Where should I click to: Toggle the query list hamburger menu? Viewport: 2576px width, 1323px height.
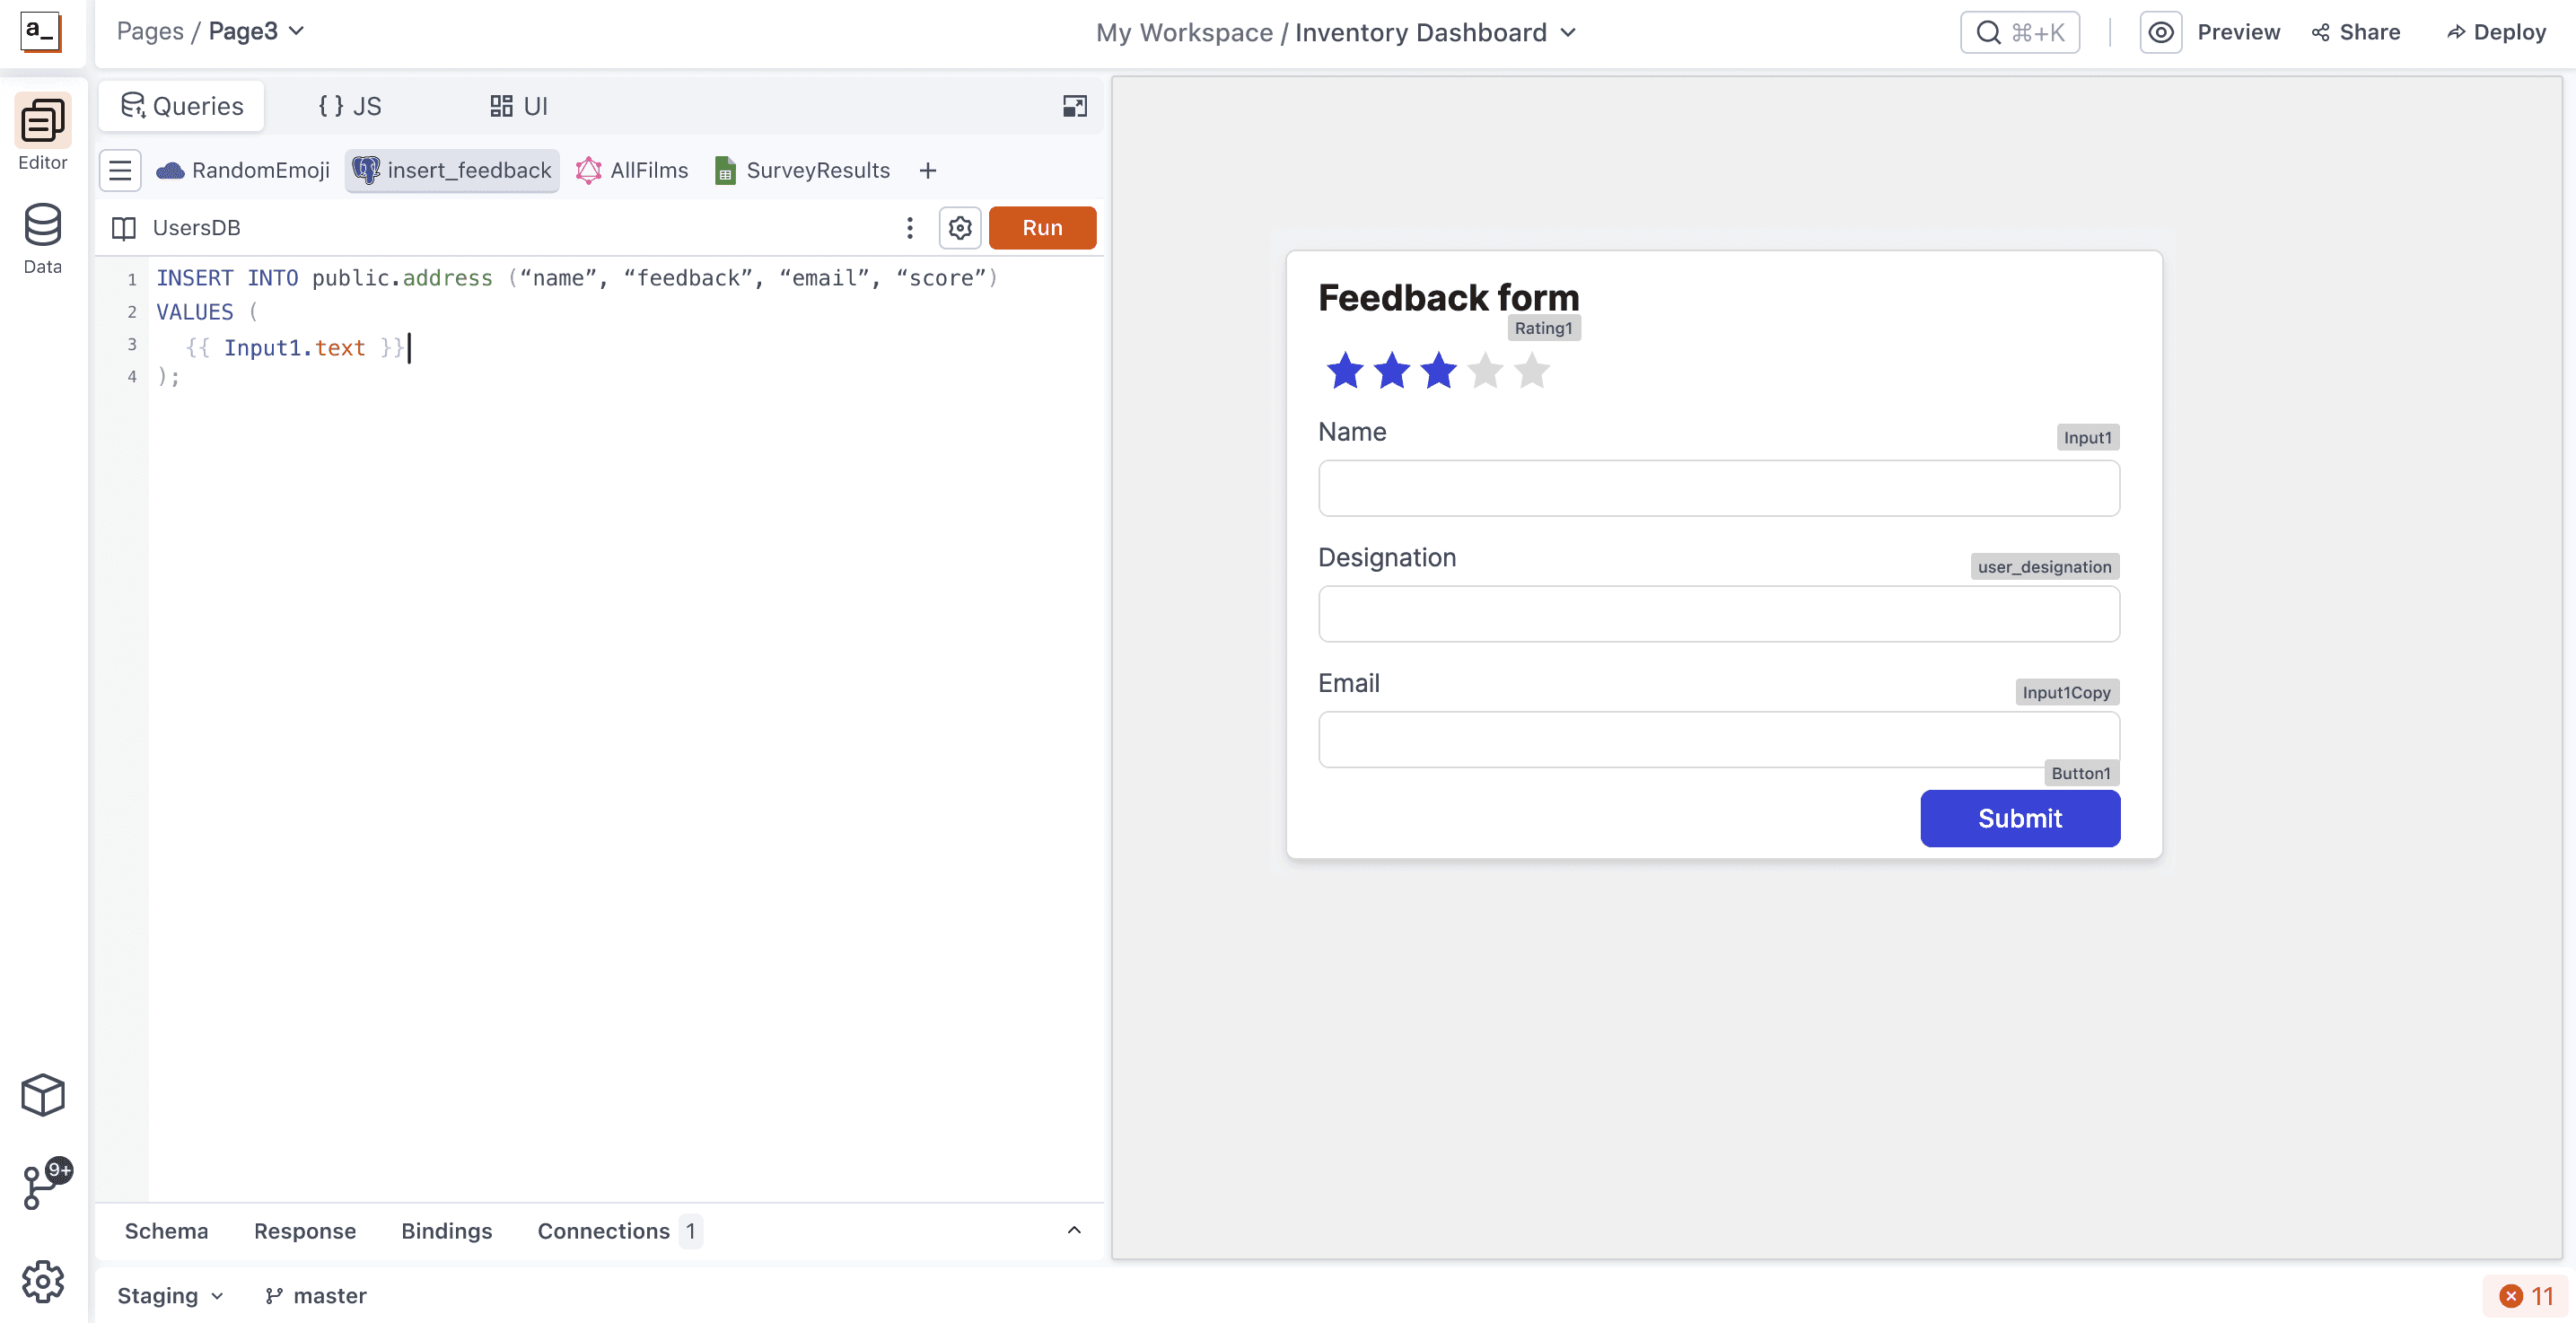click(120, 170)
